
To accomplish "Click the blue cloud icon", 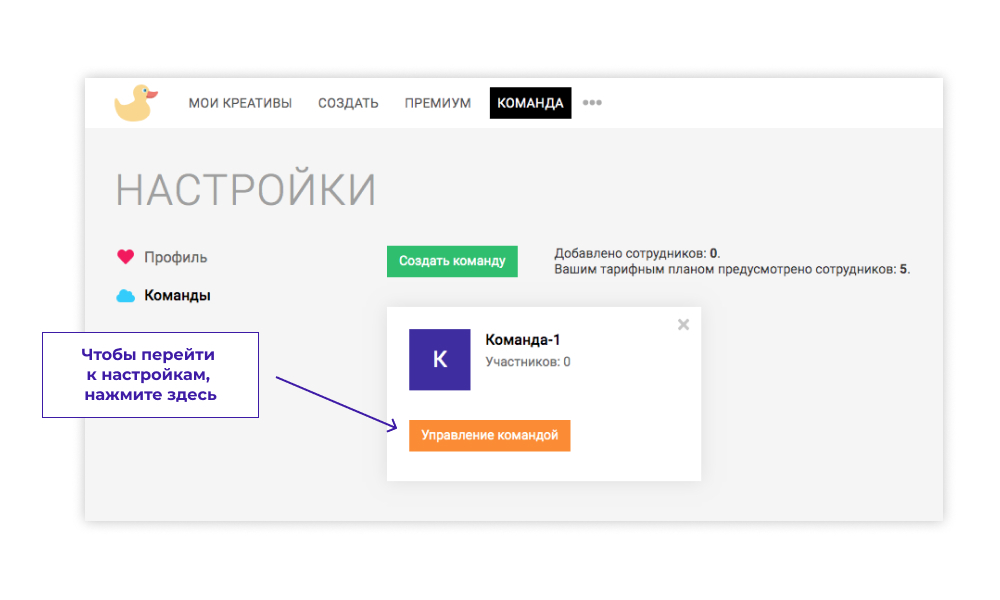I will [125, 296].
